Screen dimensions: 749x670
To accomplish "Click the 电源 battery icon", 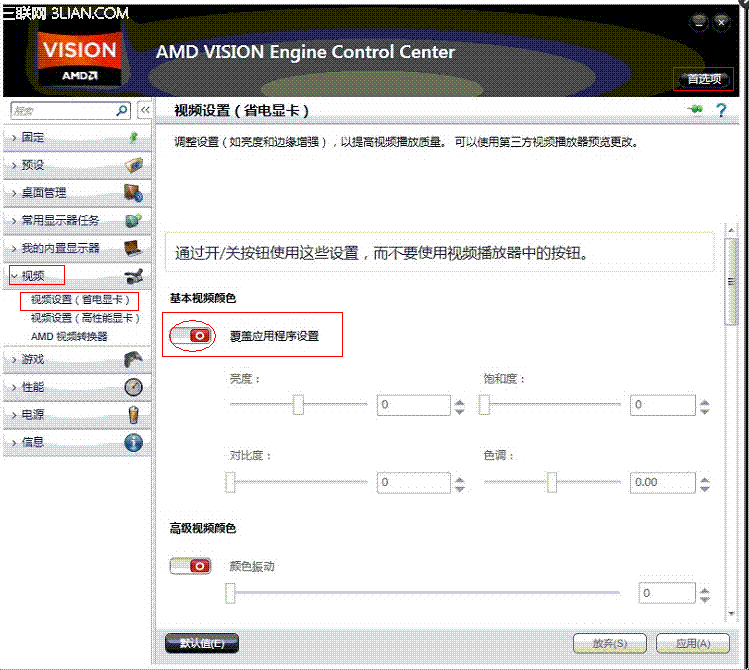I will [x=133, y=415].
